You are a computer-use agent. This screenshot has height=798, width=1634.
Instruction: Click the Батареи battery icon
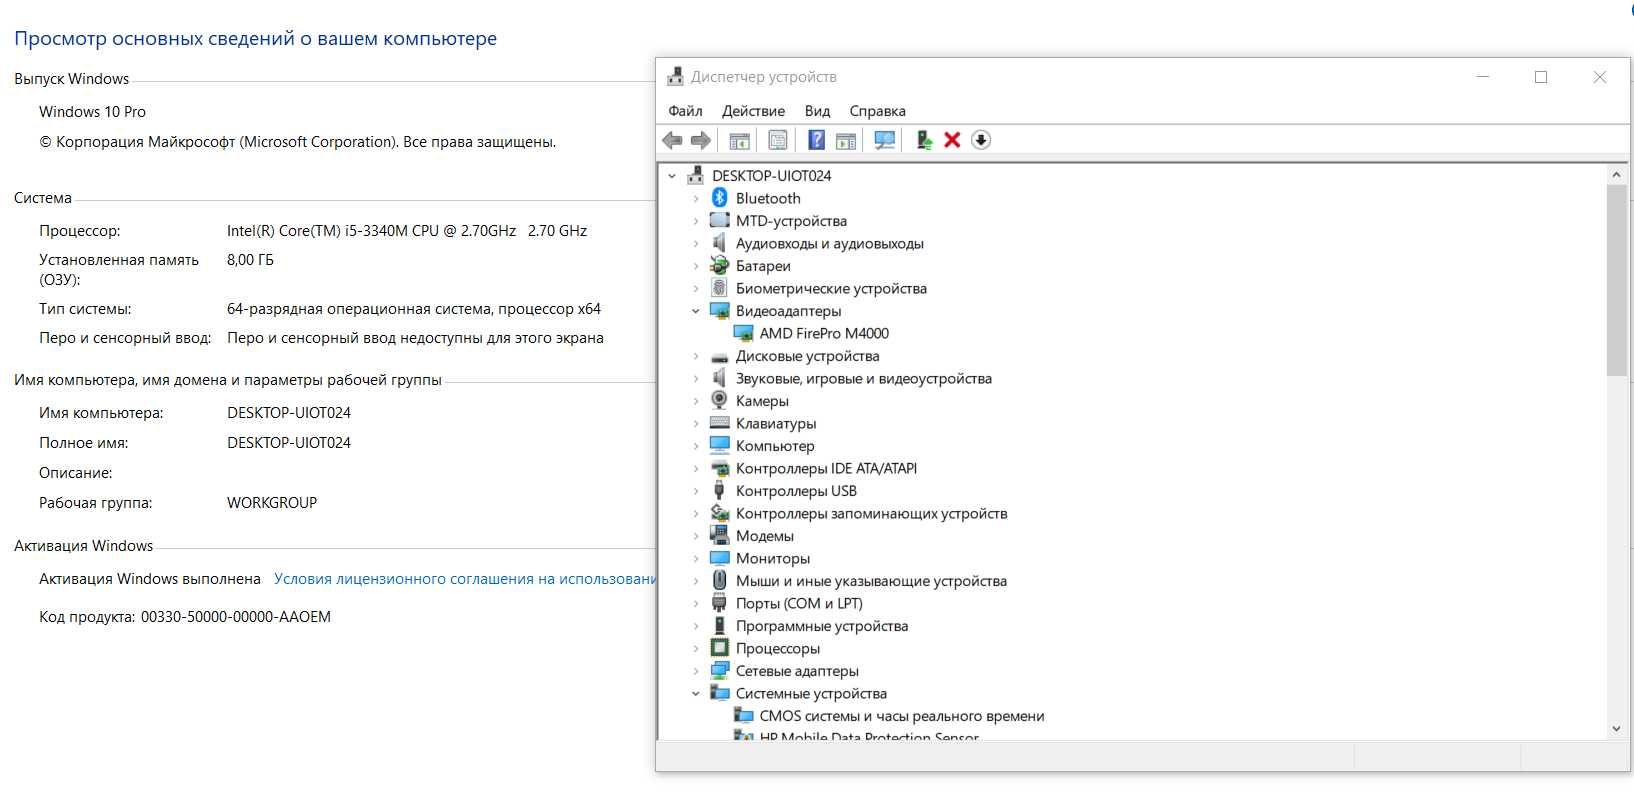[719, 265]
